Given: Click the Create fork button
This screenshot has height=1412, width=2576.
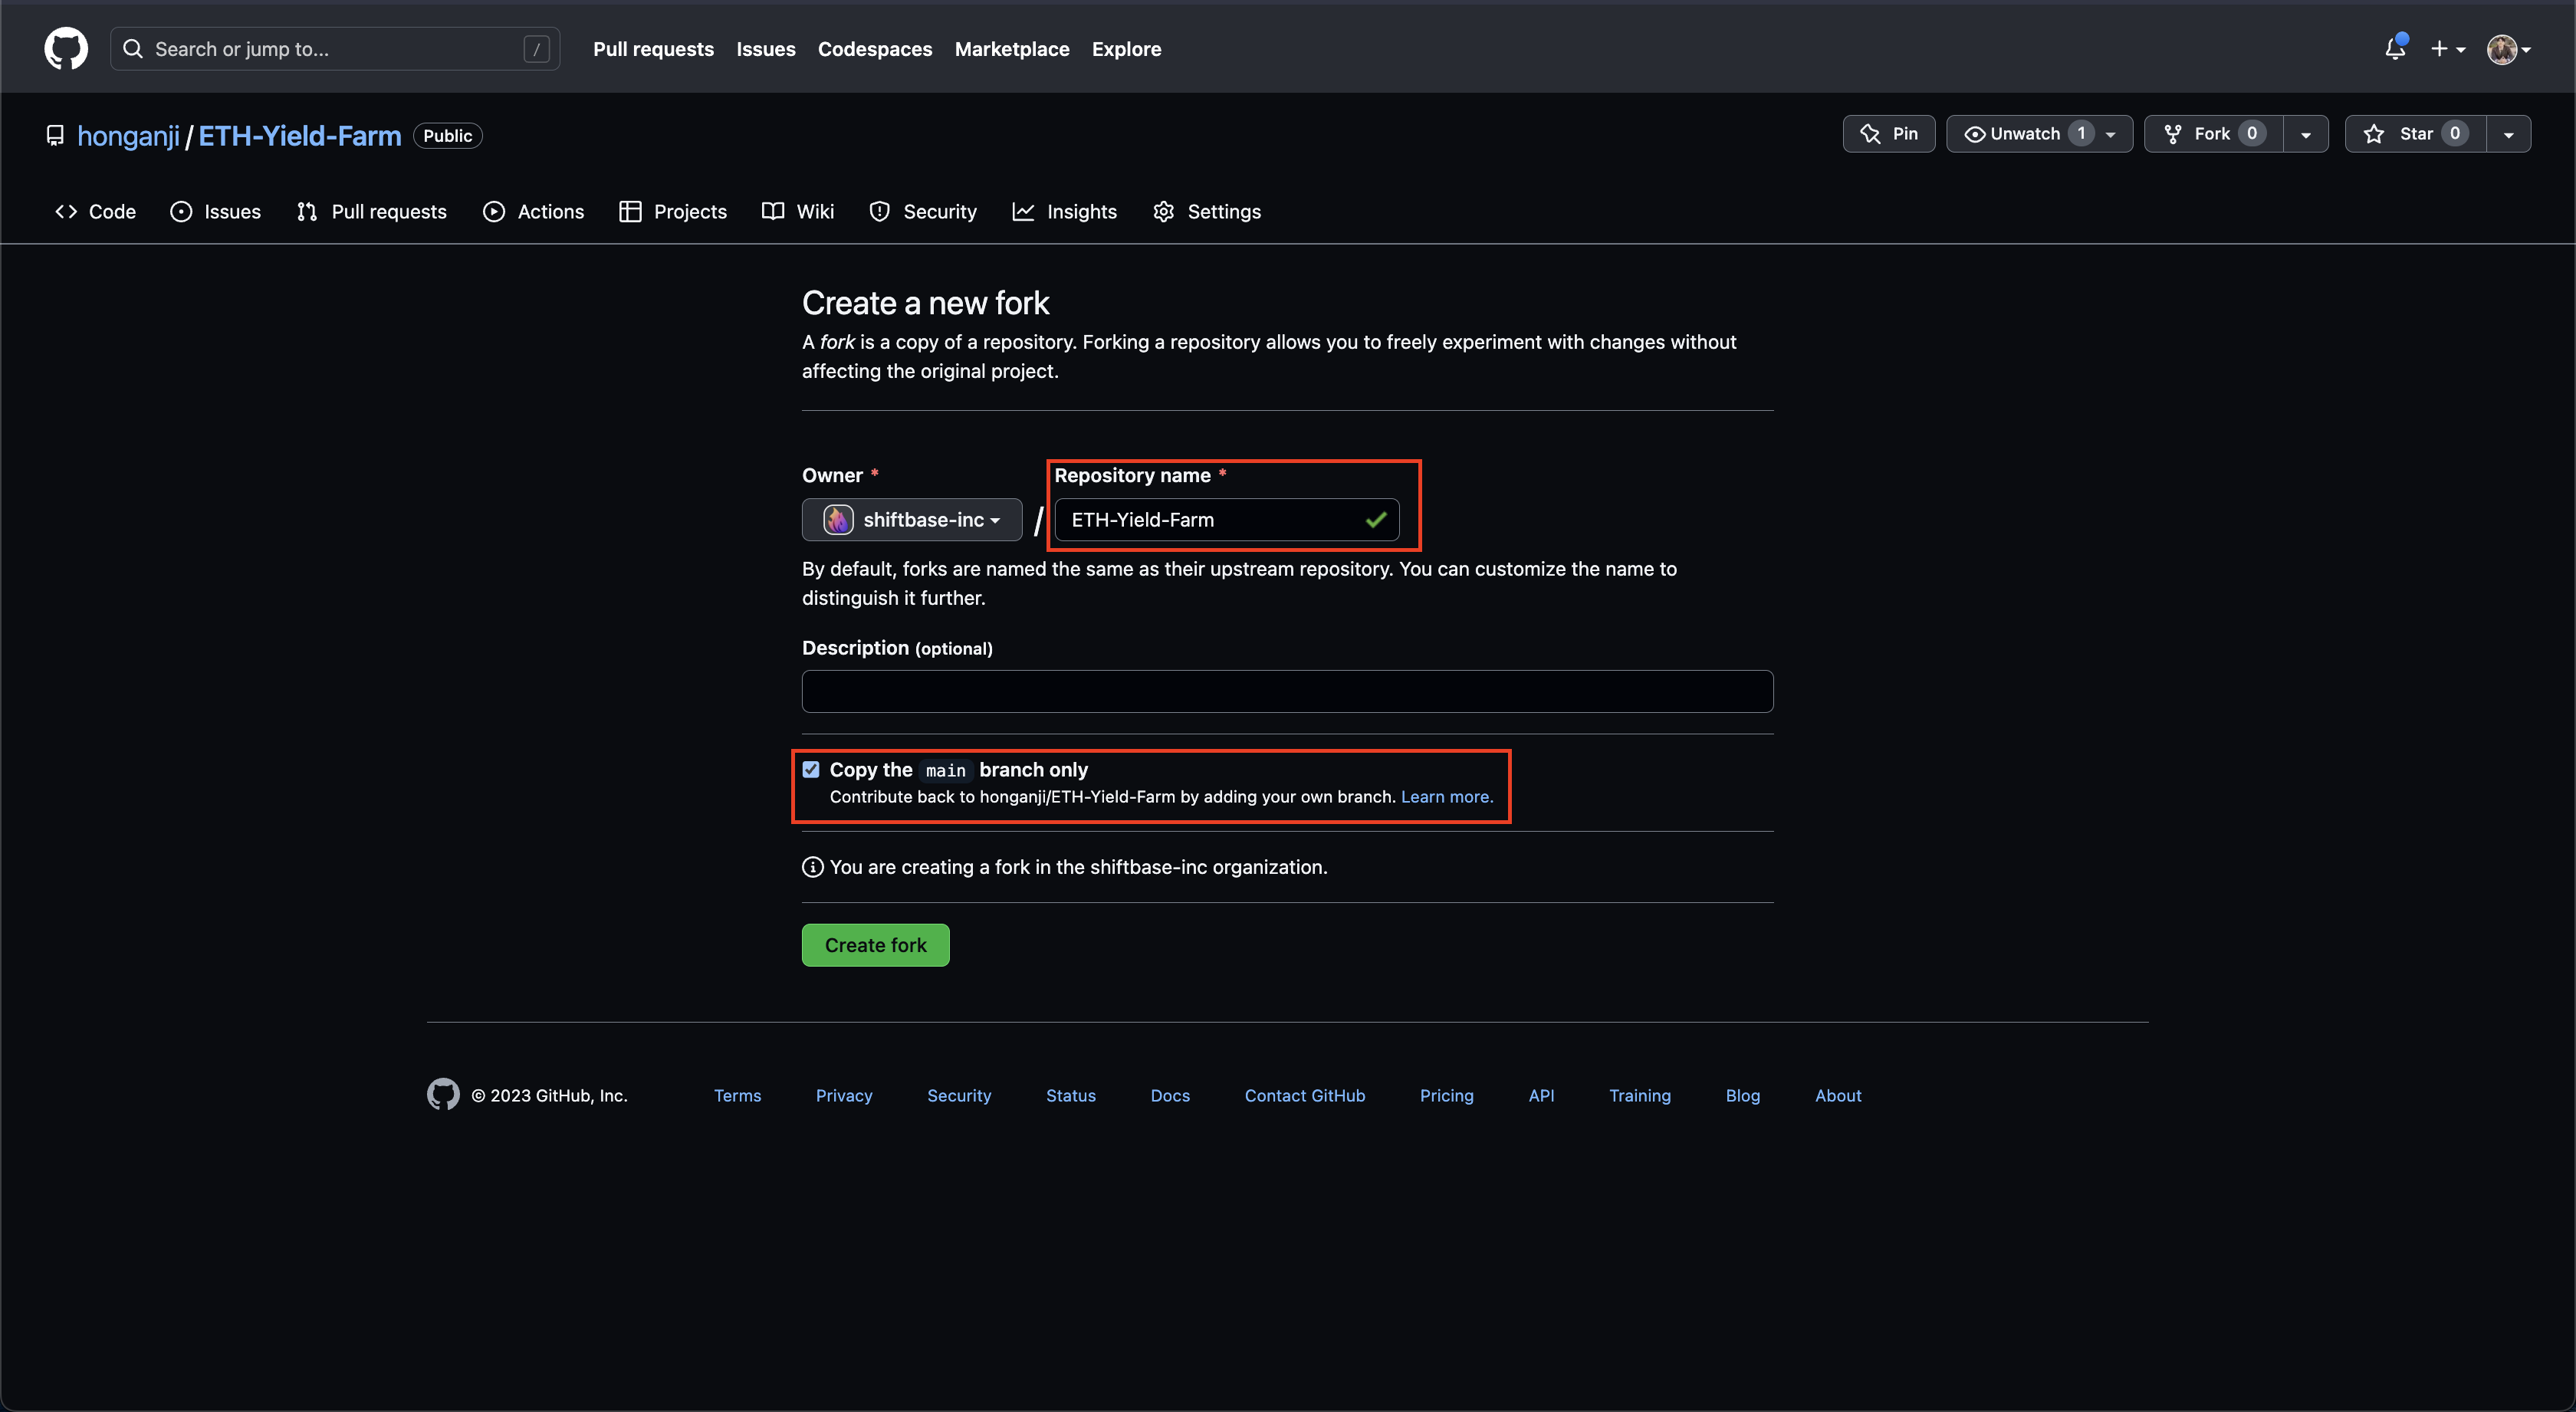Looking at the screenshot, I should tap(875, 945).
